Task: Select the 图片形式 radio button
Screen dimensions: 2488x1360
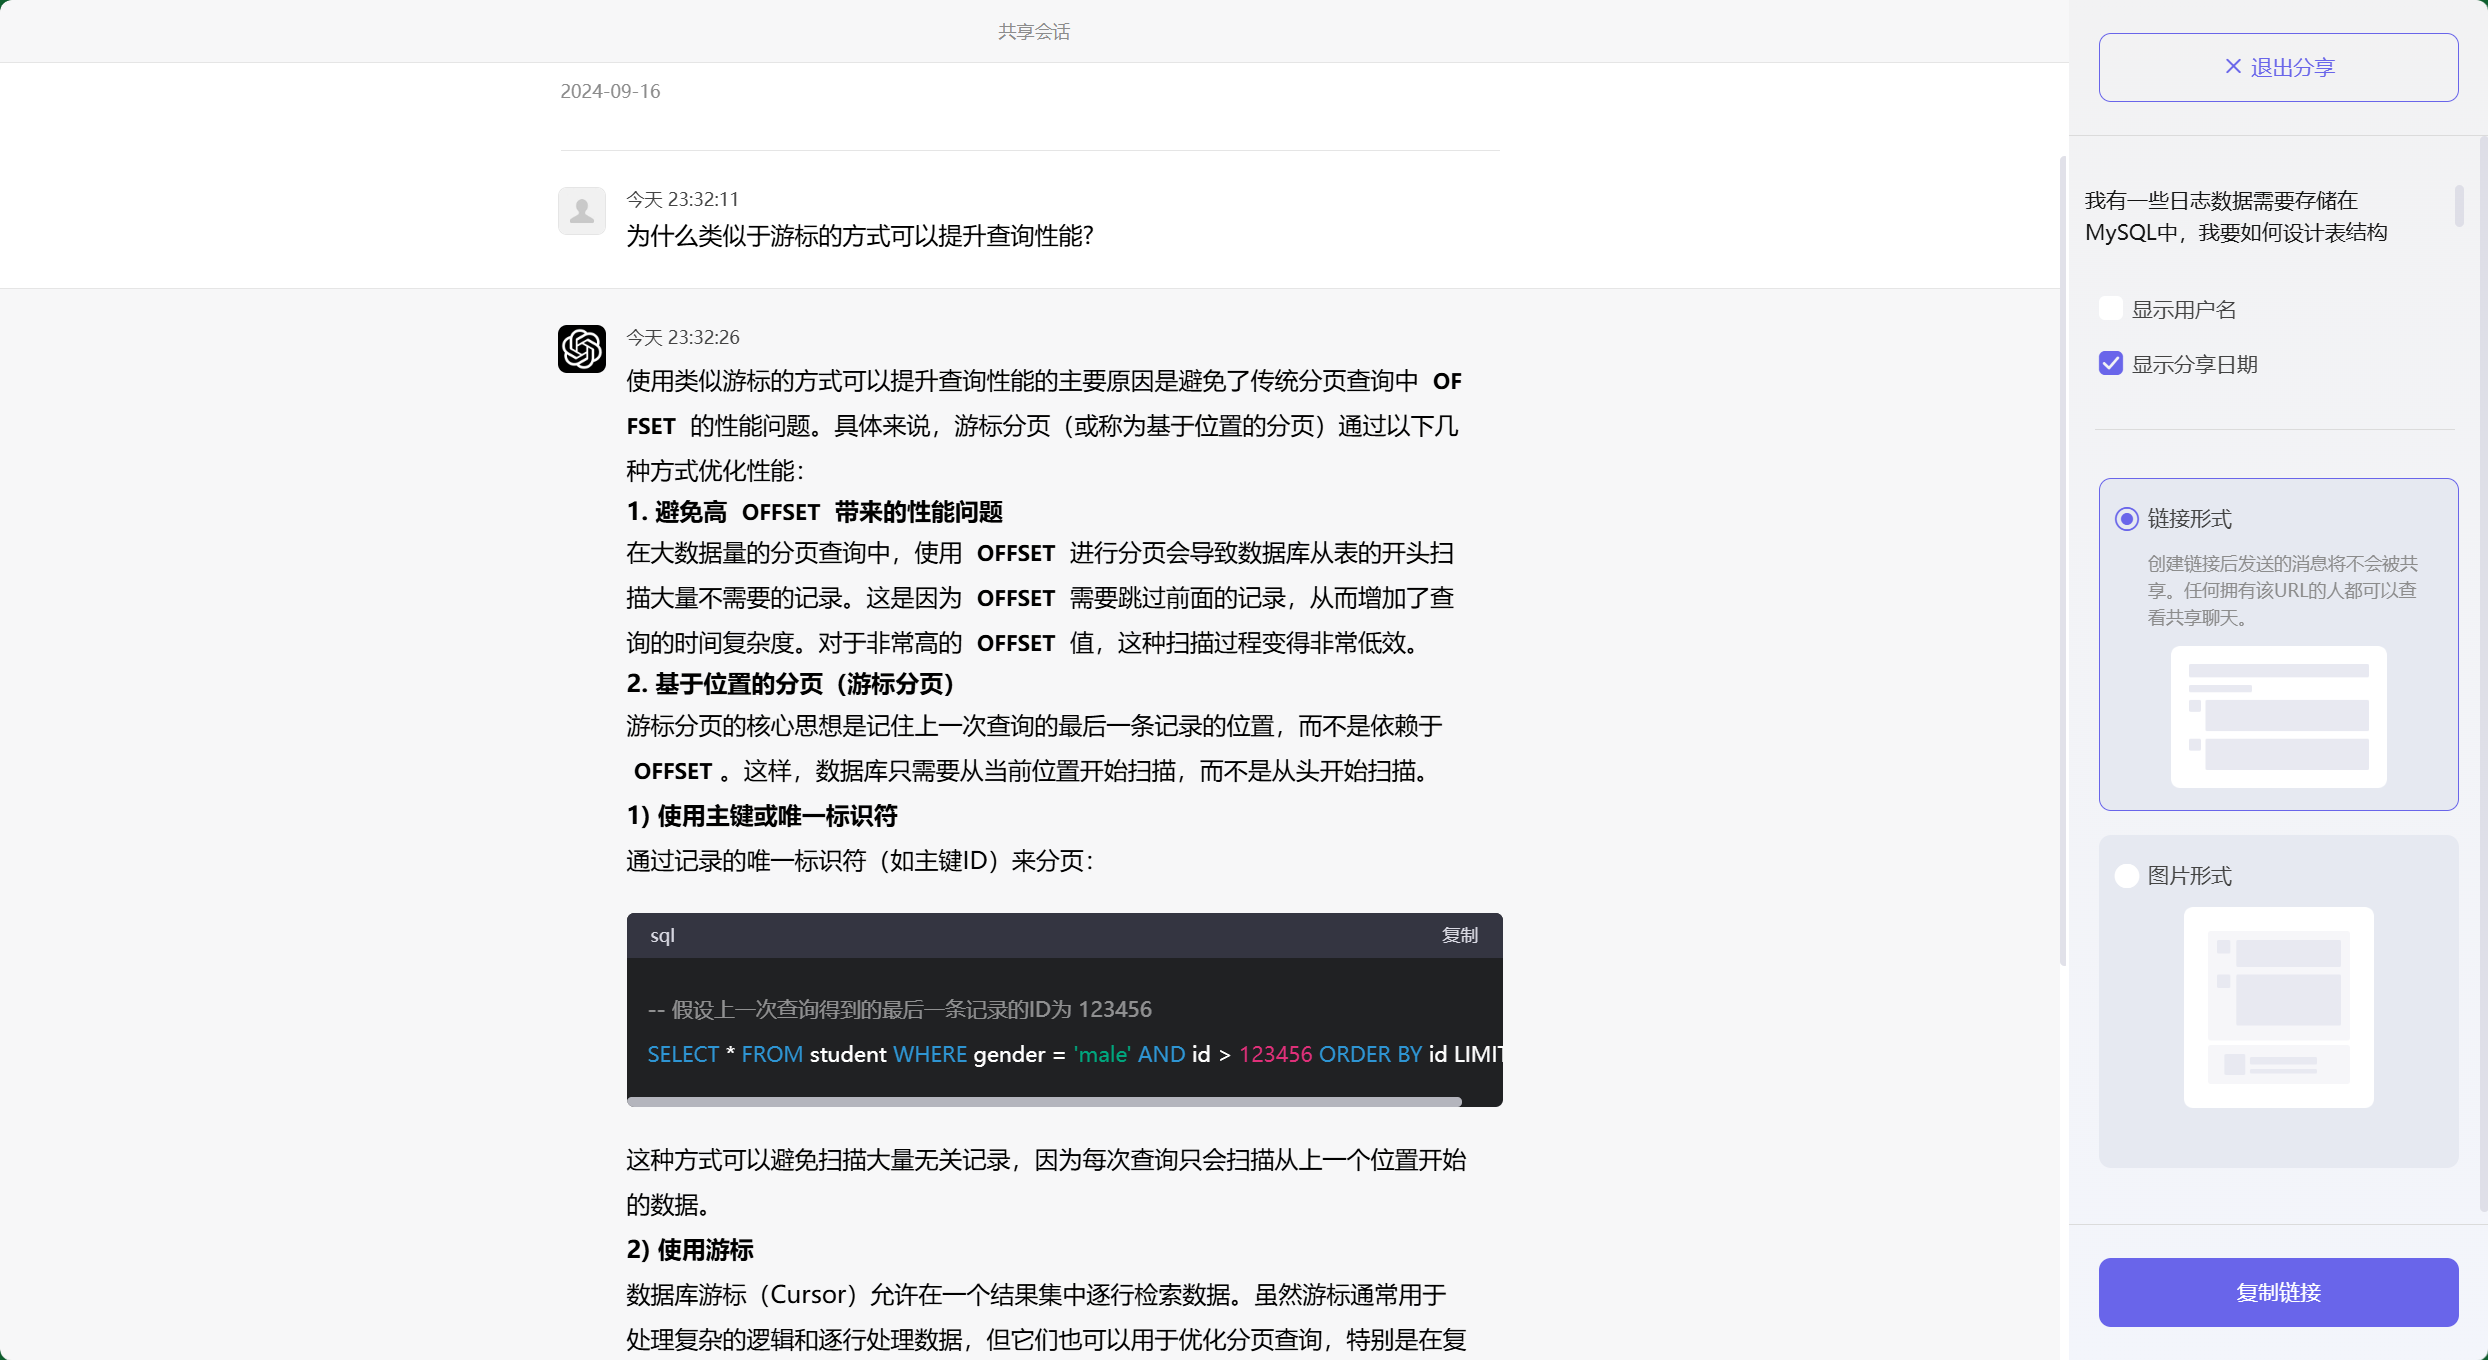Action: coord(2126,875)
